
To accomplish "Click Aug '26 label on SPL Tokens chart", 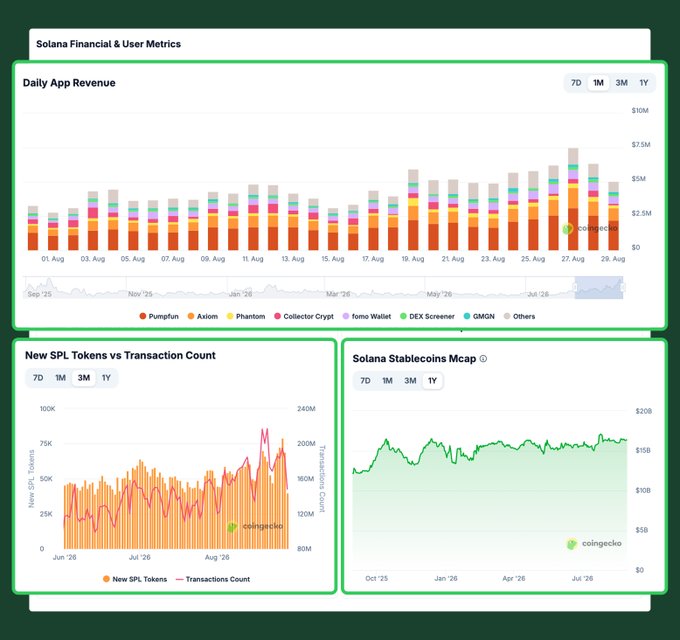I will 217,557.
